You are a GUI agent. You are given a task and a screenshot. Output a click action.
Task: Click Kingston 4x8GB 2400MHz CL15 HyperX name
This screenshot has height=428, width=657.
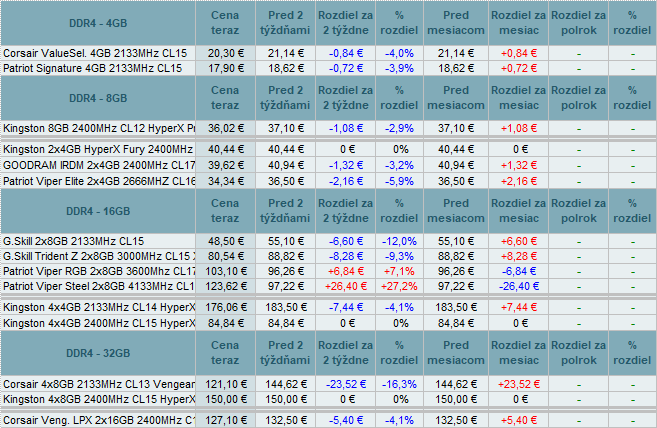pyautogui.click(x=99, y=399)
